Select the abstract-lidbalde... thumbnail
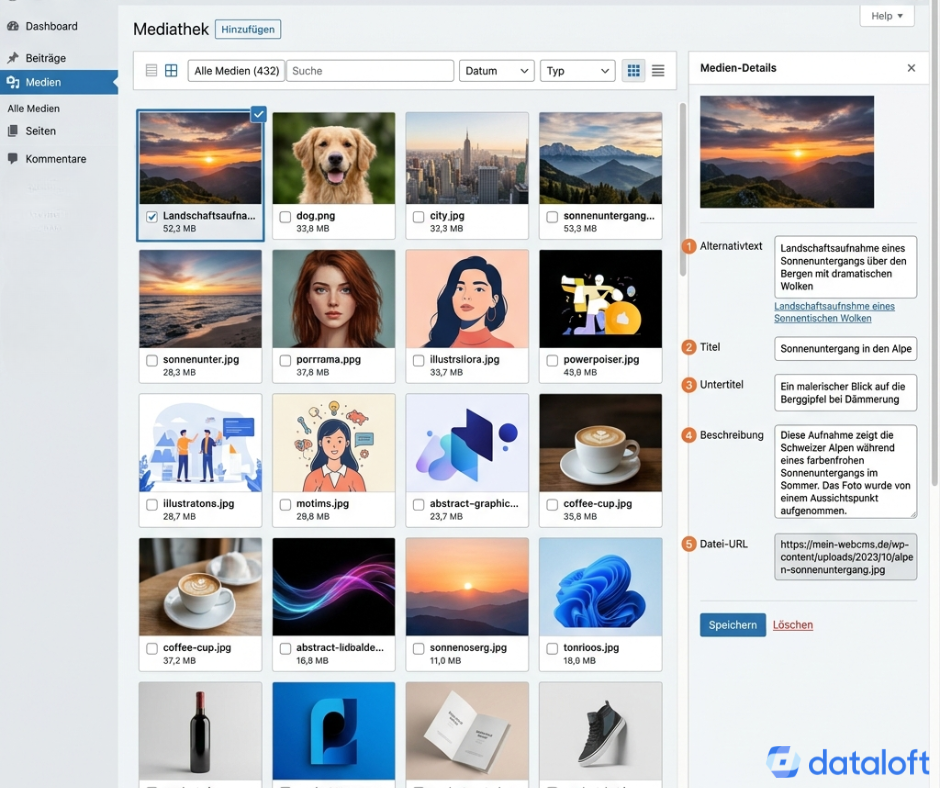This screenshot has height=788, width=940. 334,587
